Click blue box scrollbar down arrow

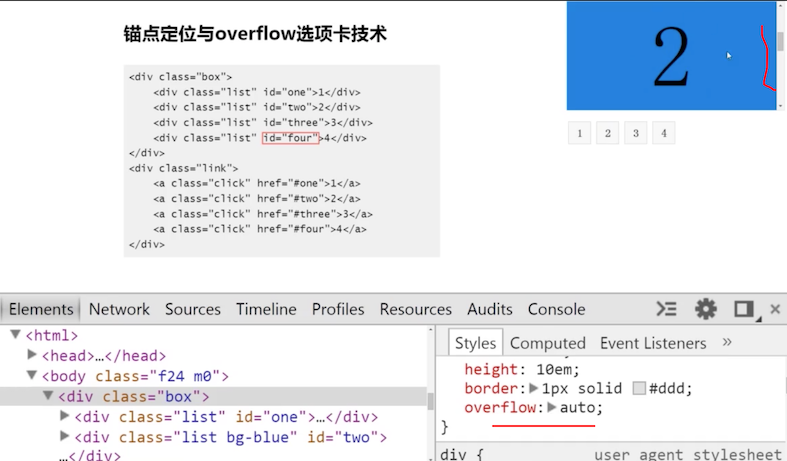coord(780,106)
